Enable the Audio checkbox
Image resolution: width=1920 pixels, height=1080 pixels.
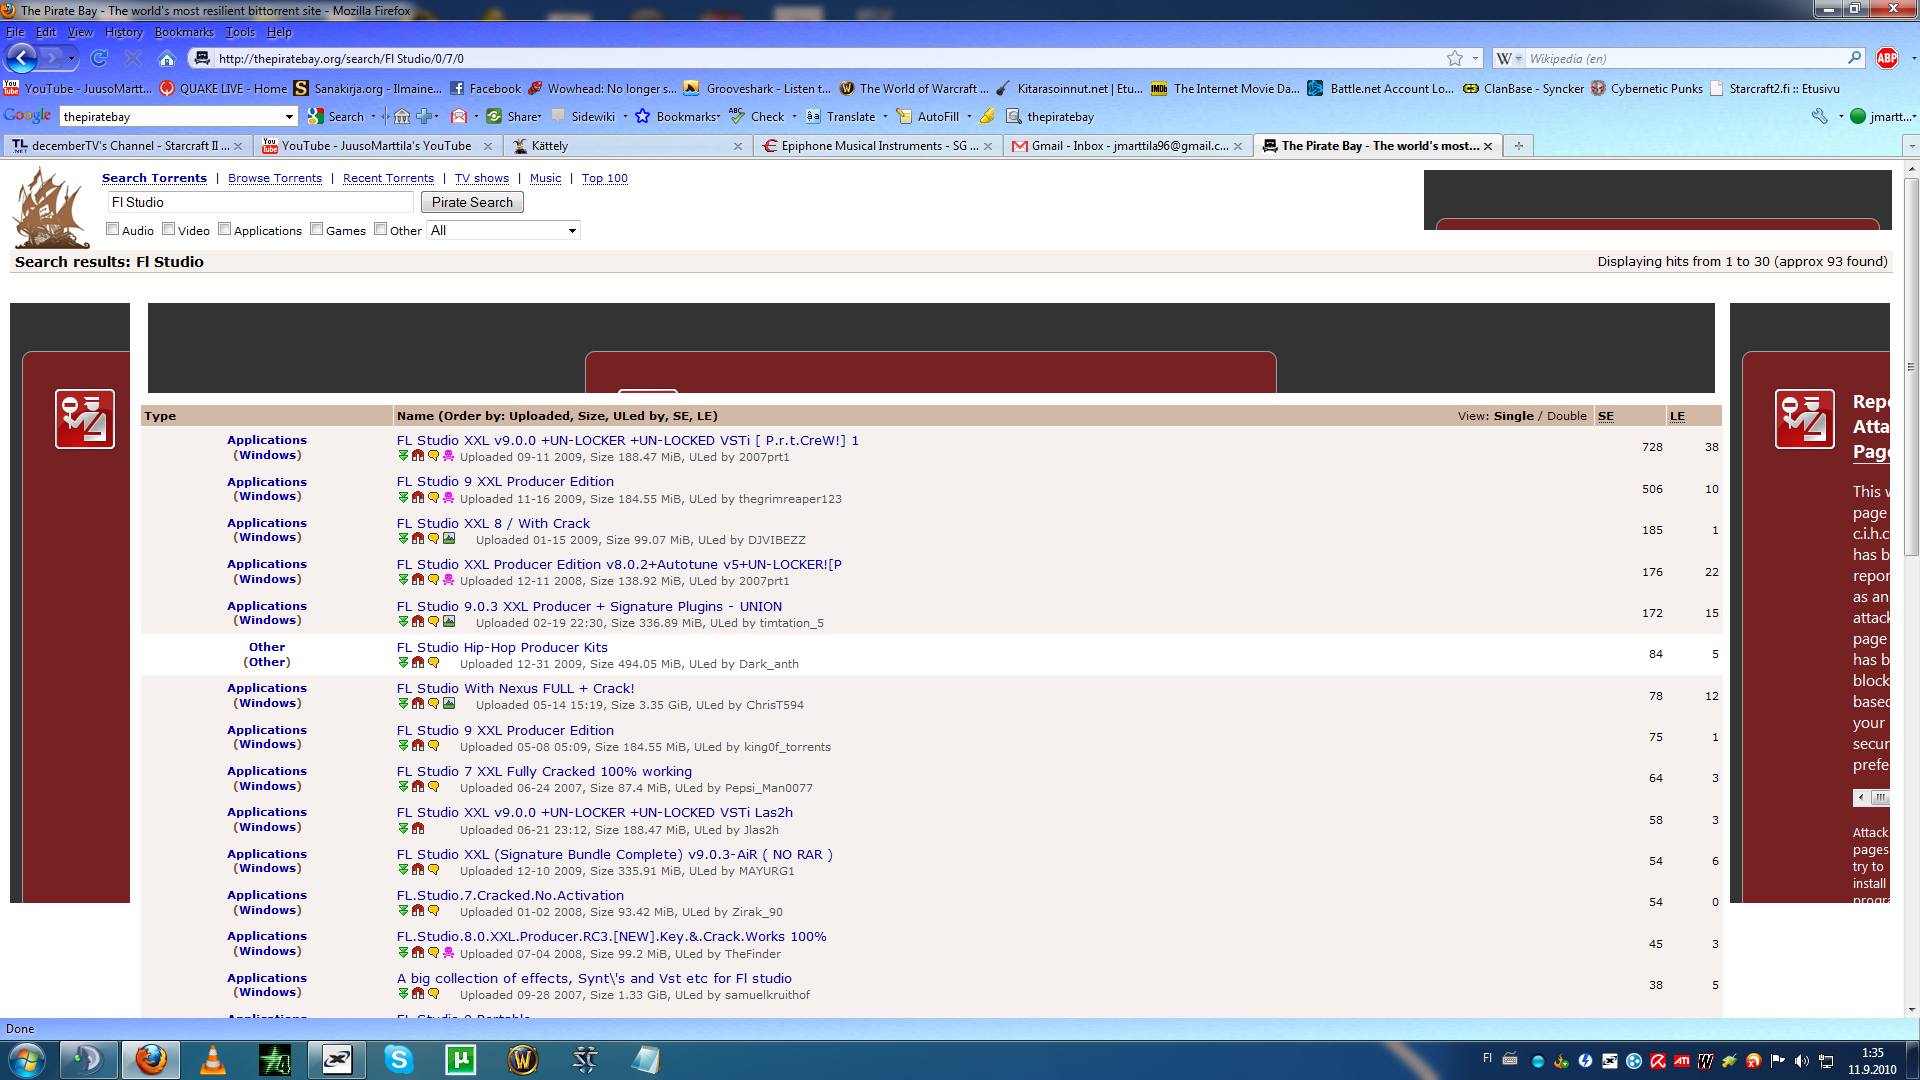pos(112,229)
